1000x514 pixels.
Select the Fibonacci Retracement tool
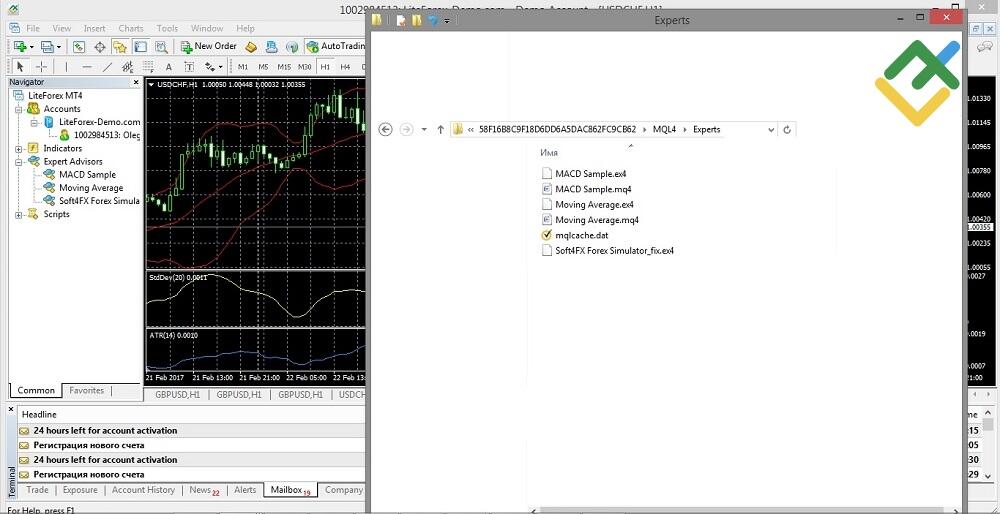click(148, 66)
